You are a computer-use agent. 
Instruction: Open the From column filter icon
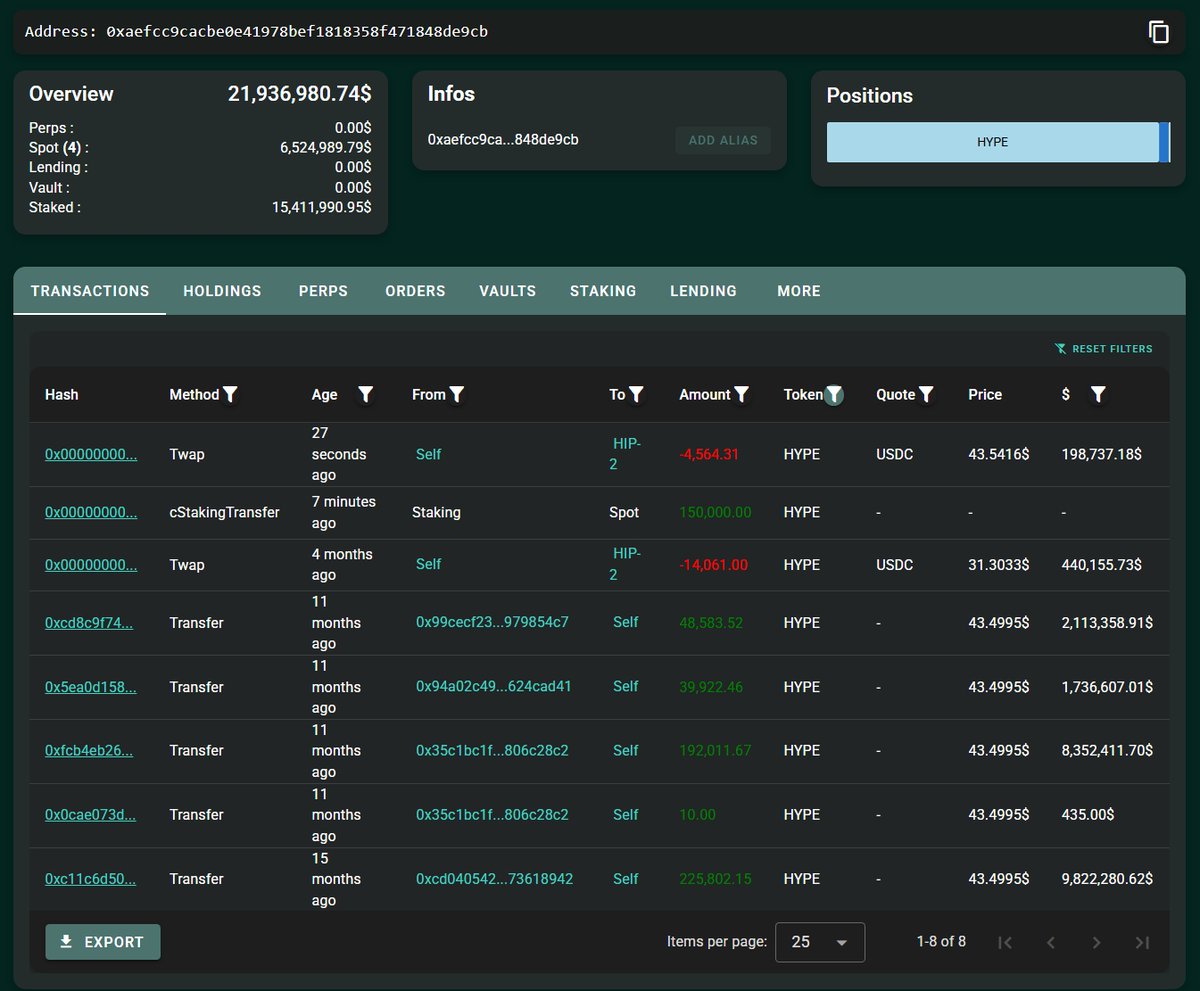(x=457, y=395)
